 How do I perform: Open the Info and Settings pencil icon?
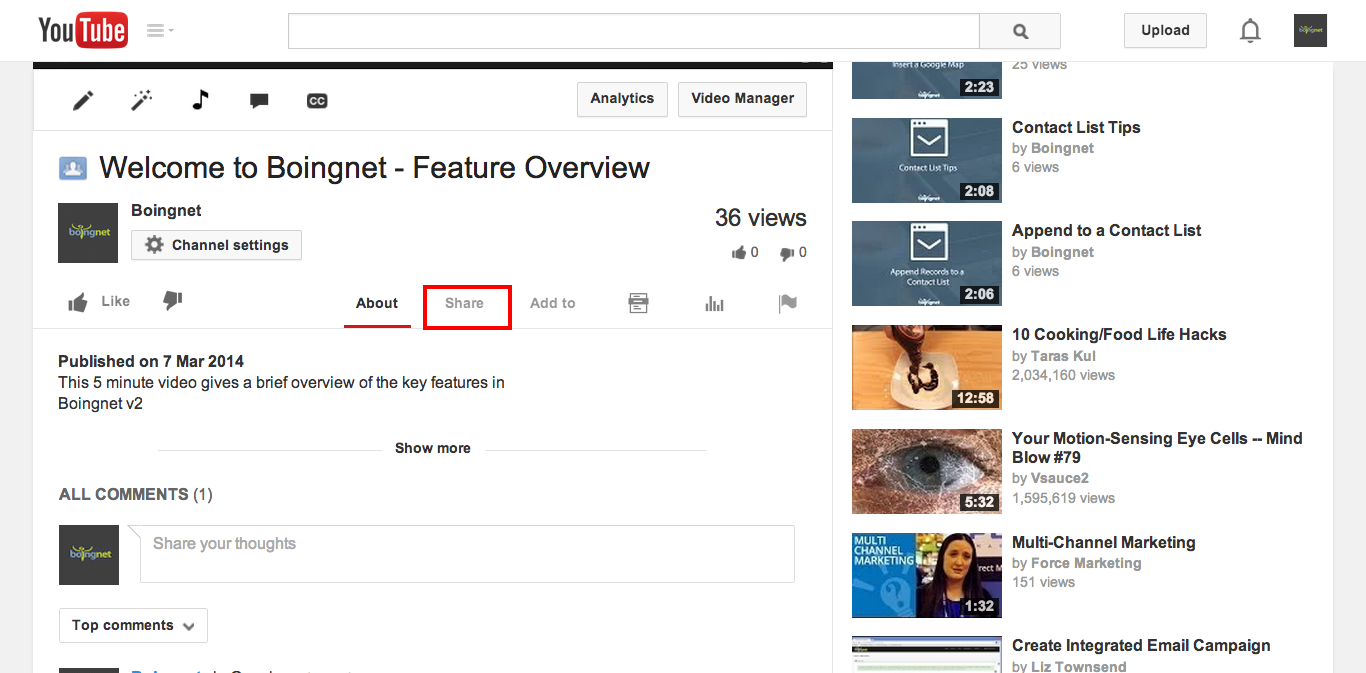[83, 100]
